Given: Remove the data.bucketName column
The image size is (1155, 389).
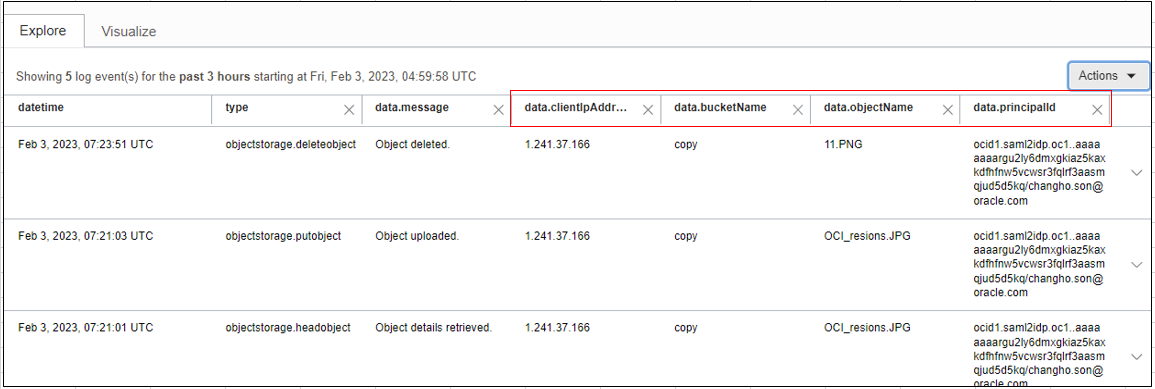Looking at the screenshot, I should coord(798,110).
